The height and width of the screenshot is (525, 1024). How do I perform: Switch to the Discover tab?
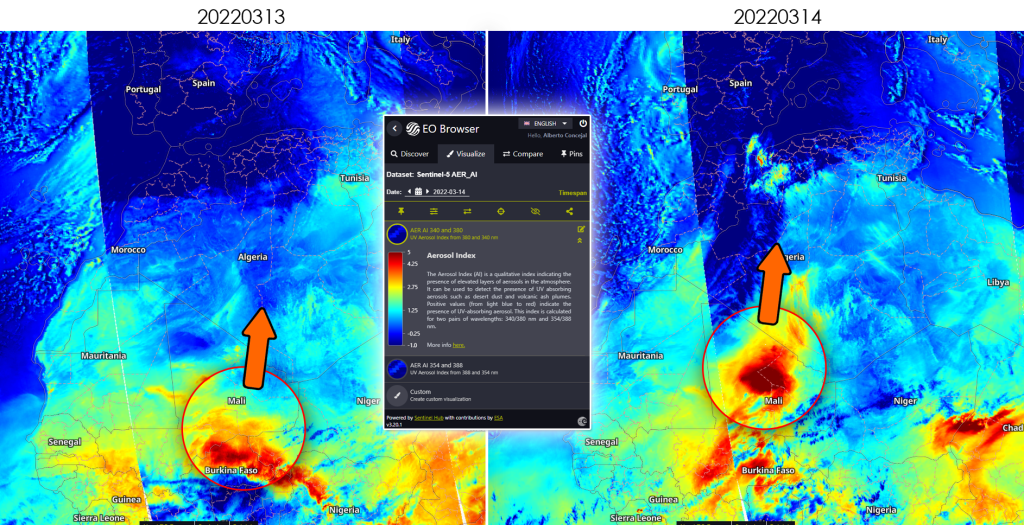pos(410,154)
